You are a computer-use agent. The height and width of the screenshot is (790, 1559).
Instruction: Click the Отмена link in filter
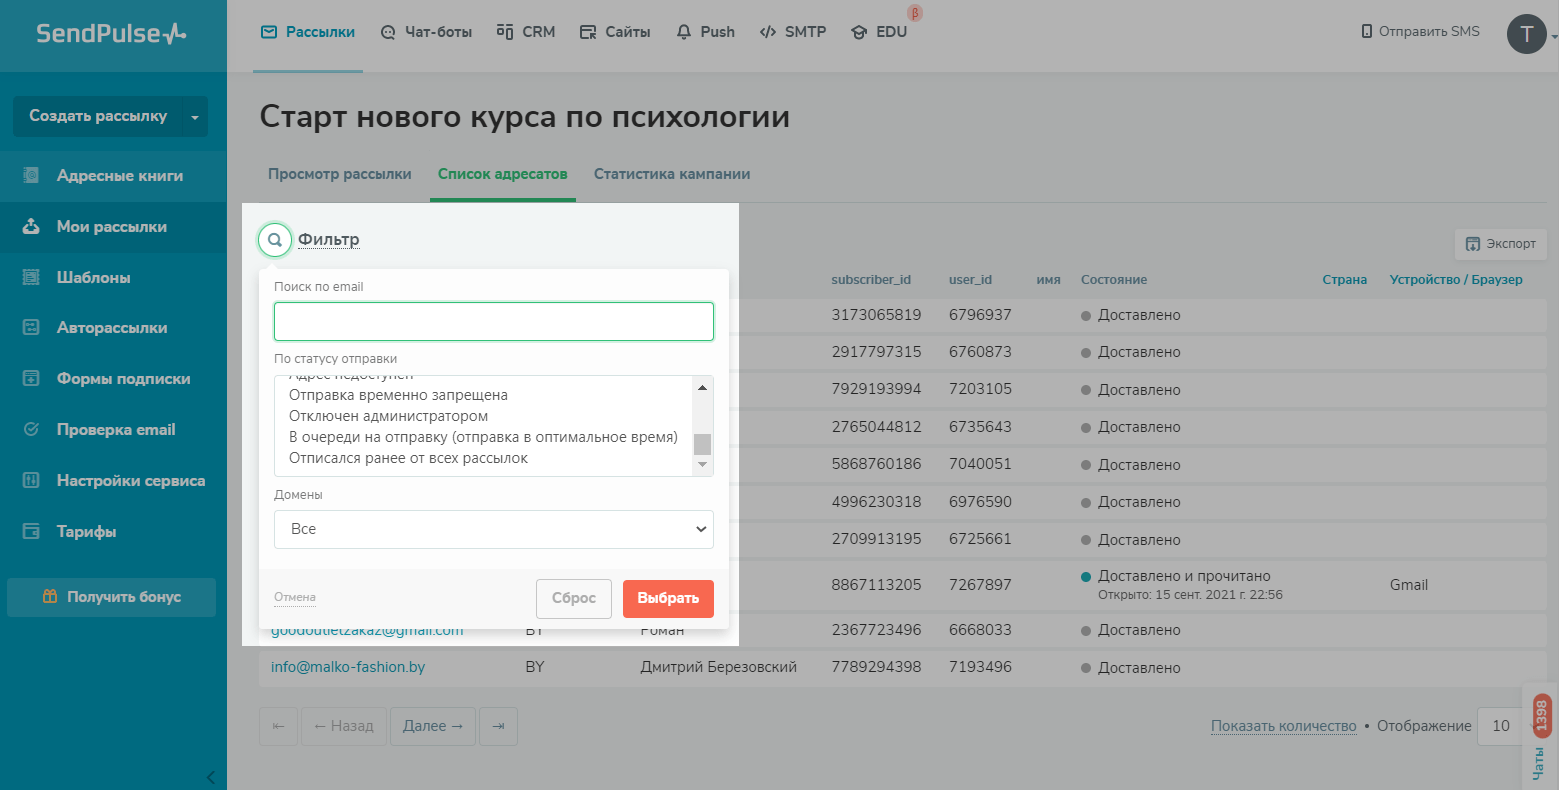295,597
